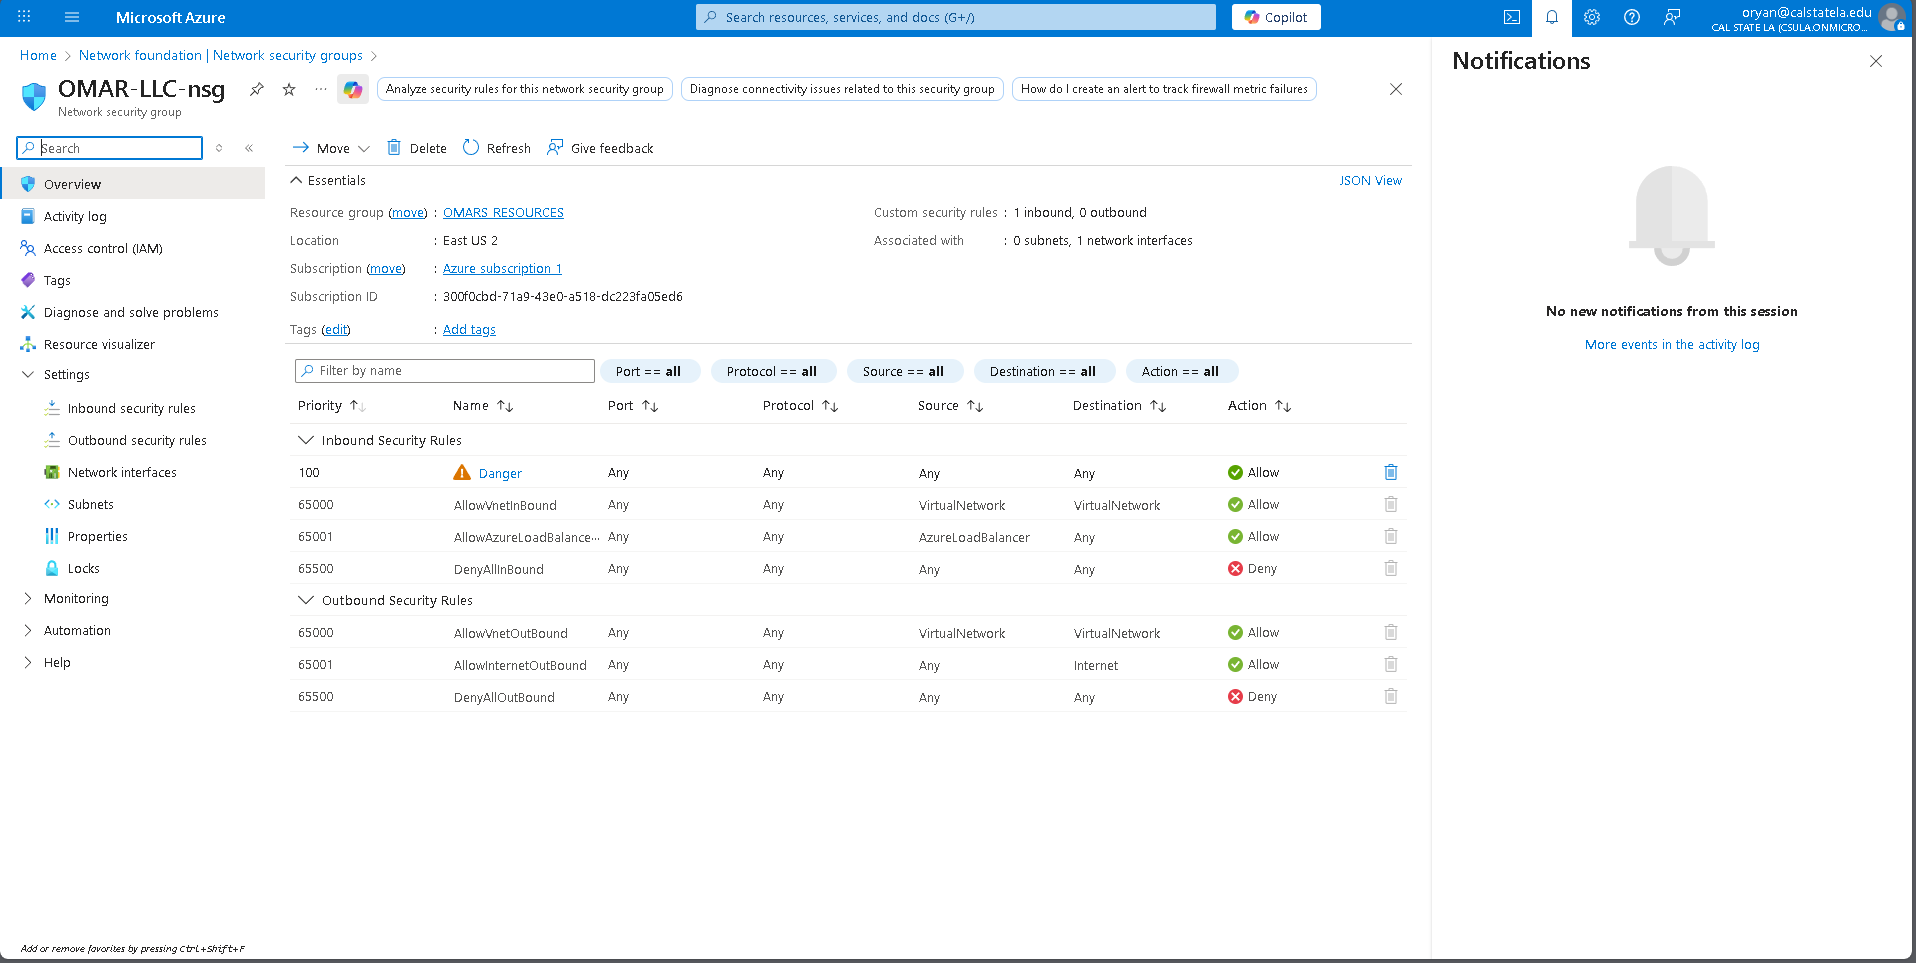Click the Filter by name field

(445, 371)
